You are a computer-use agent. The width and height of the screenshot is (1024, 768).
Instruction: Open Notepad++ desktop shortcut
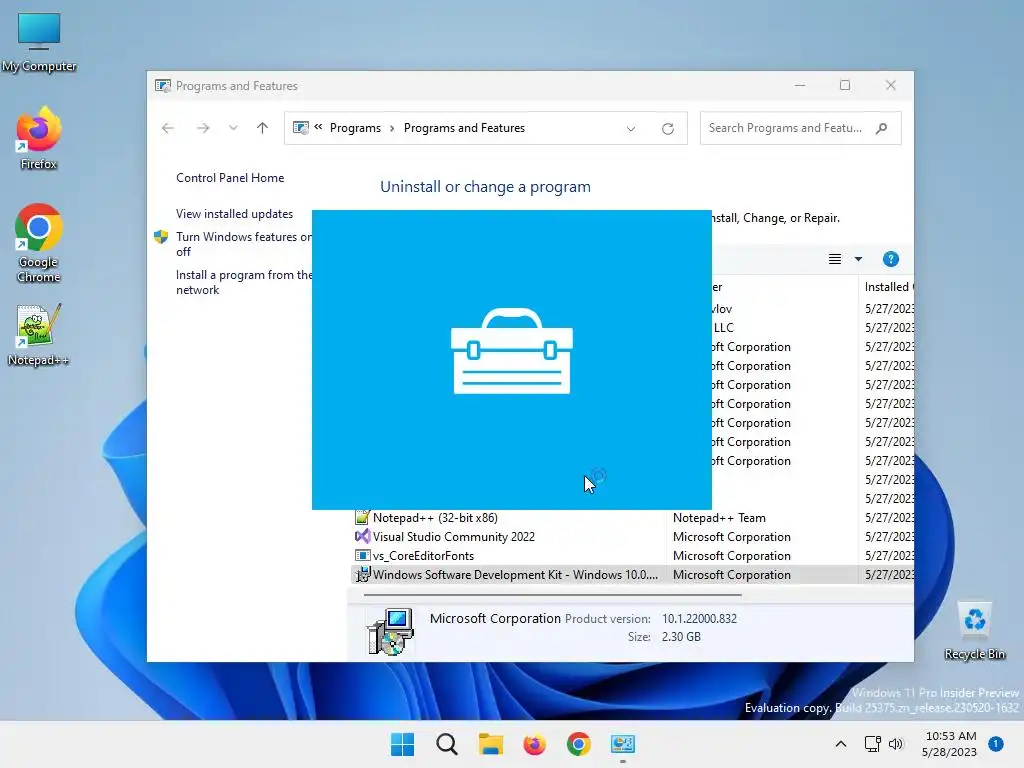[39, 334]
